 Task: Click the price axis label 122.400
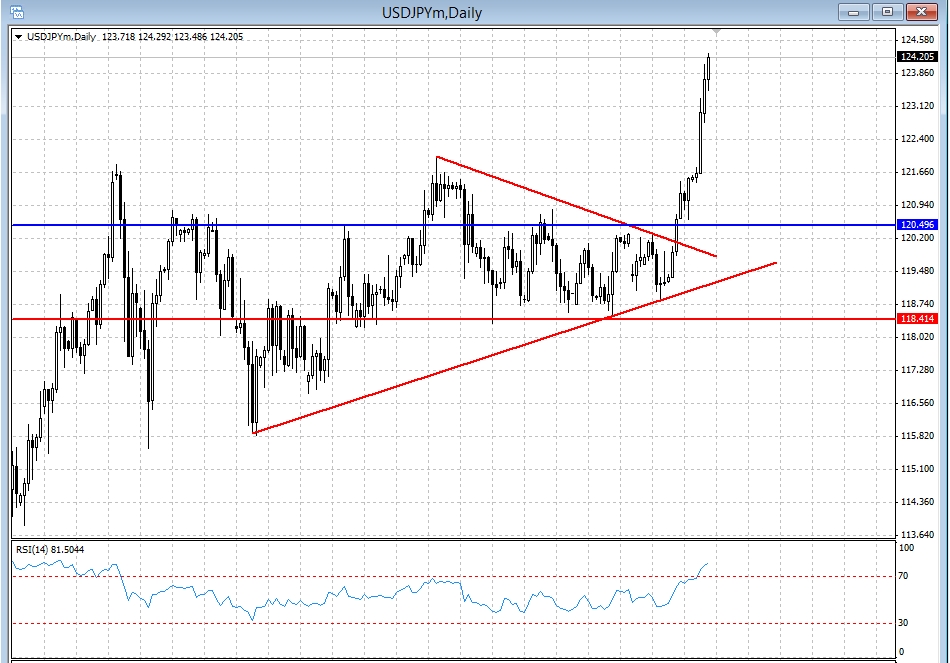[917, 139]
